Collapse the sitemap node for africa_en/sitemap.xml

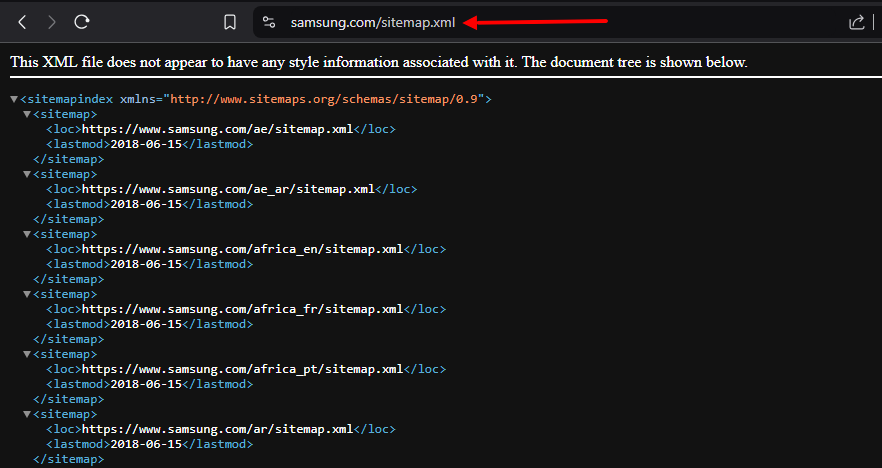point(26,235)
